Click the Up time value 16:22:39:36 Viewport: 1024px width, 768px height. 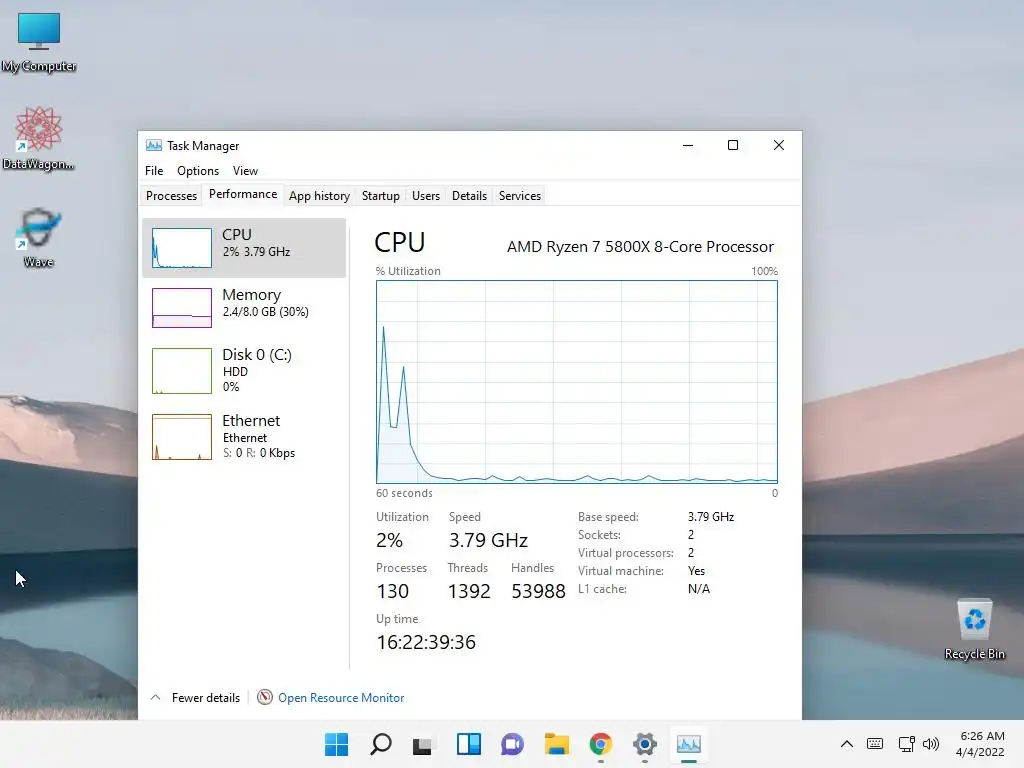[x=426, y=642]
